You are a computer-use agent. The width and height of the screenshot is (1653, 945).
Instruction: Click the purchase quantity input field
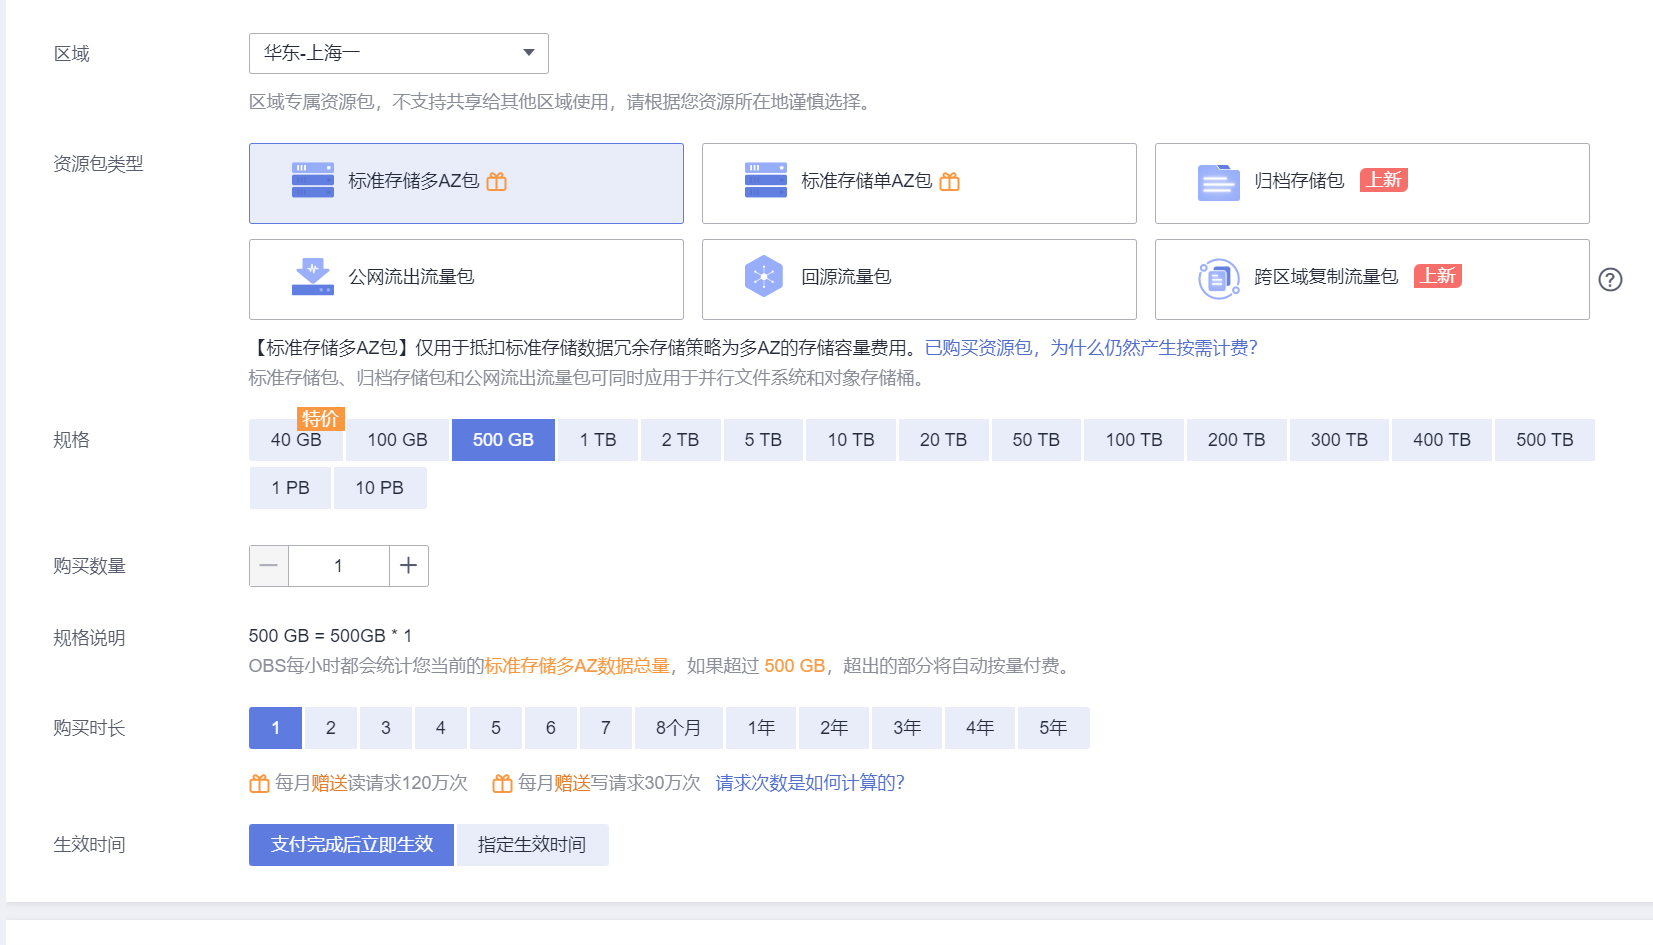338,566
